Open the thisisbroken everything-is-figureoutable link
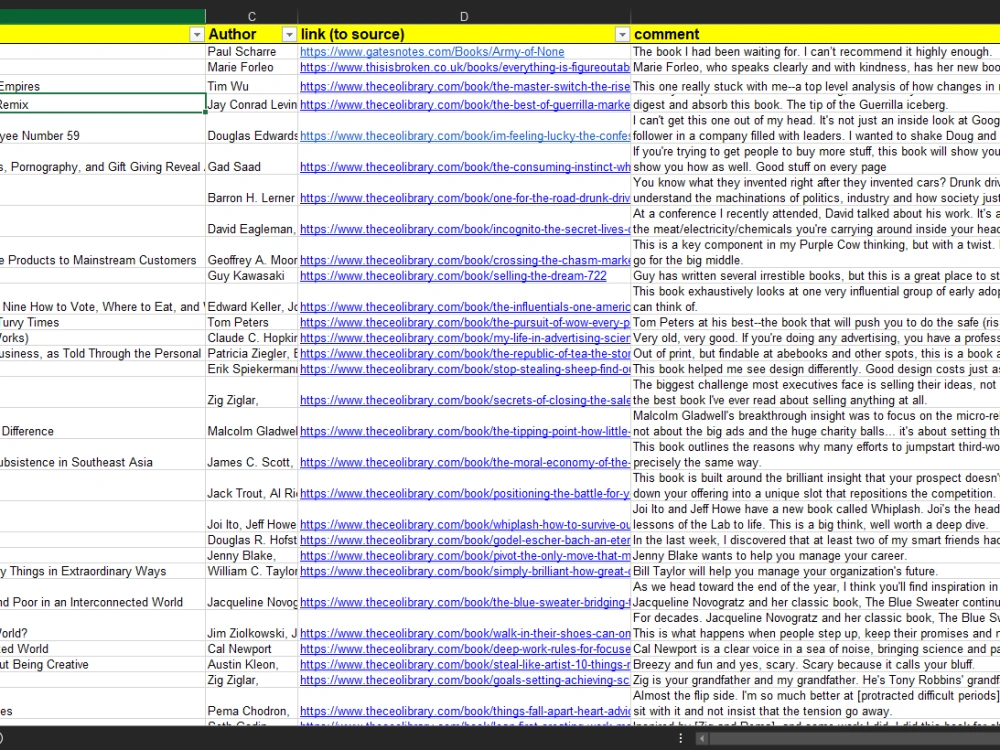The height and width of the screenshot is (750, 1000). click(464, 68)
